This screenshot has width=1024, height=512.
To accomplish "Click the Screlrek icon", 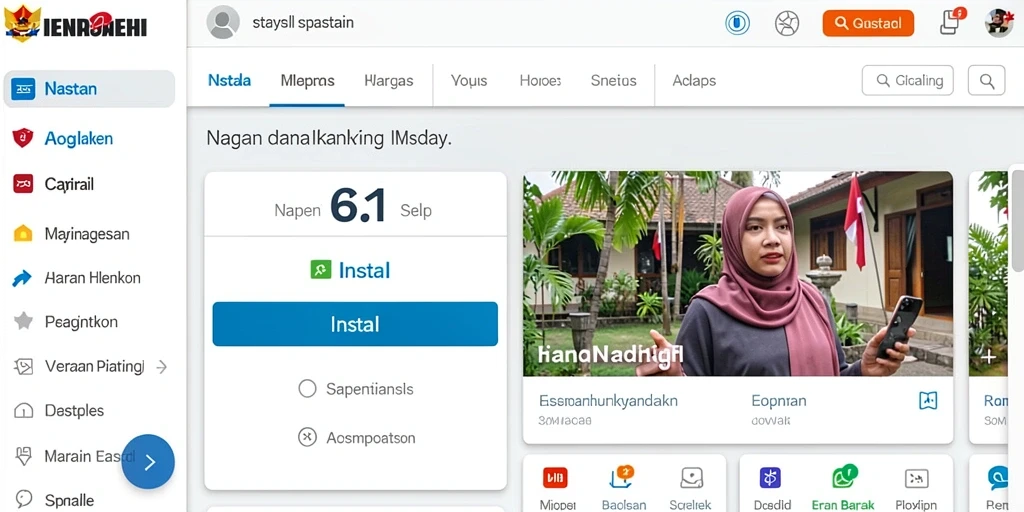I will [x=691, y=478].
